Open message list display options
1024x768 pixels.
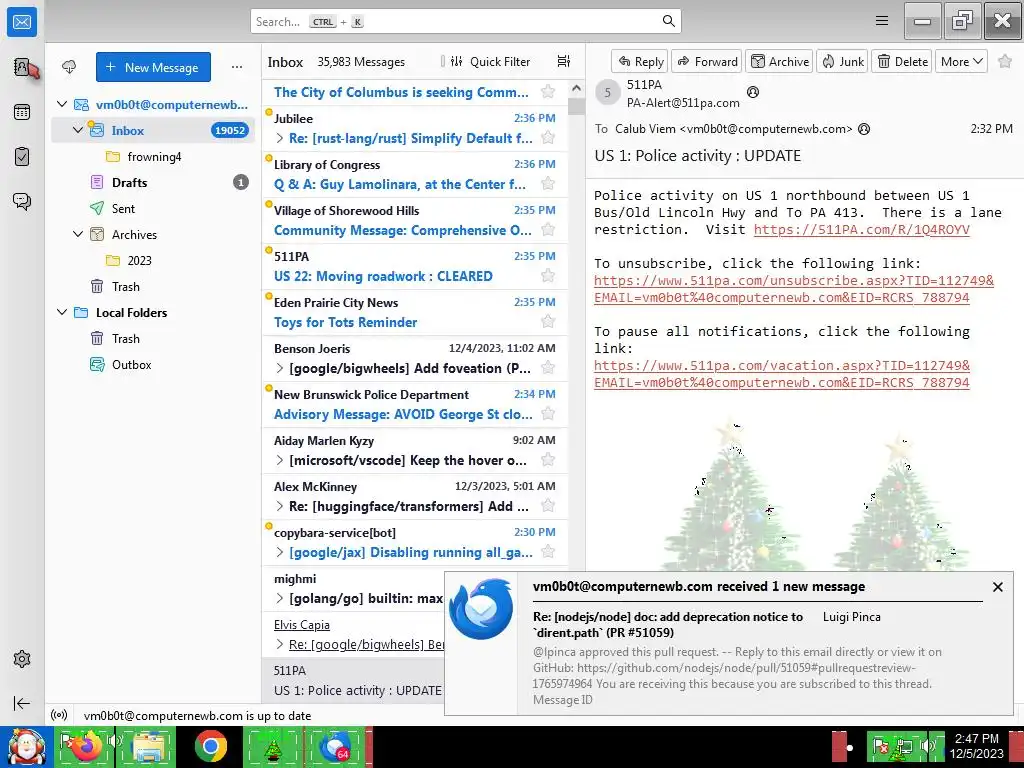pos(563,61)
